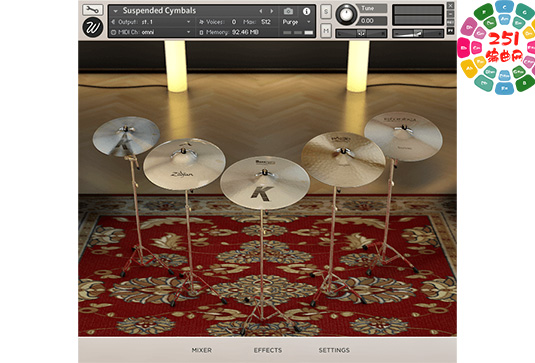Open the wrench edit-mode icon

coord(92,10)
